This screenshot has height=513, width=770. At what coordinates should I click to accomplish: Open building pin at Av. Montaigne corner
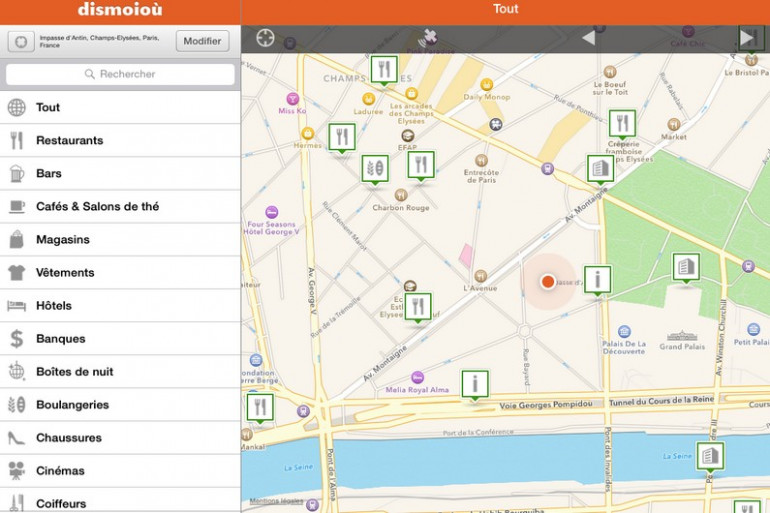coord(601,170)
